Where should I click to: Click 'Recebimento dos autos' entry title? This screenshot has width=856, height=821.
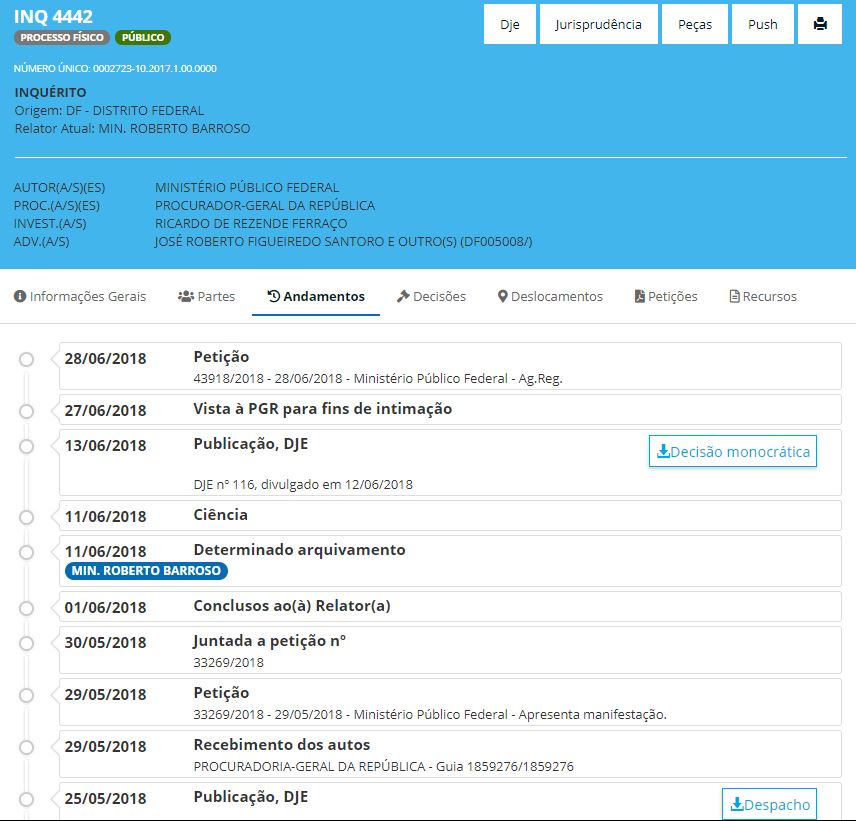282,745
